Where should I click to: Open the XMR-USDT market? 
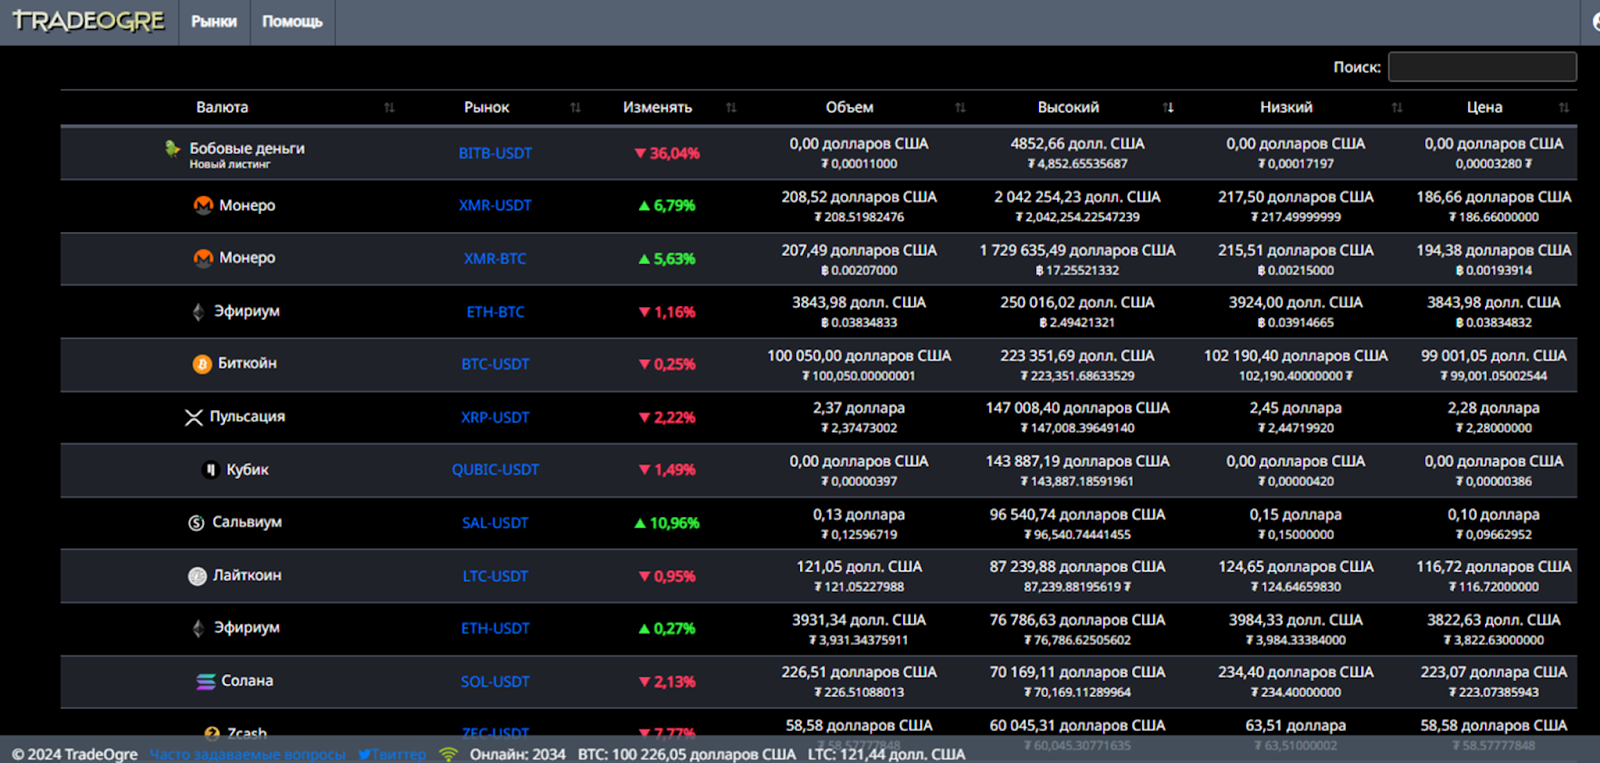pos(495,205)
